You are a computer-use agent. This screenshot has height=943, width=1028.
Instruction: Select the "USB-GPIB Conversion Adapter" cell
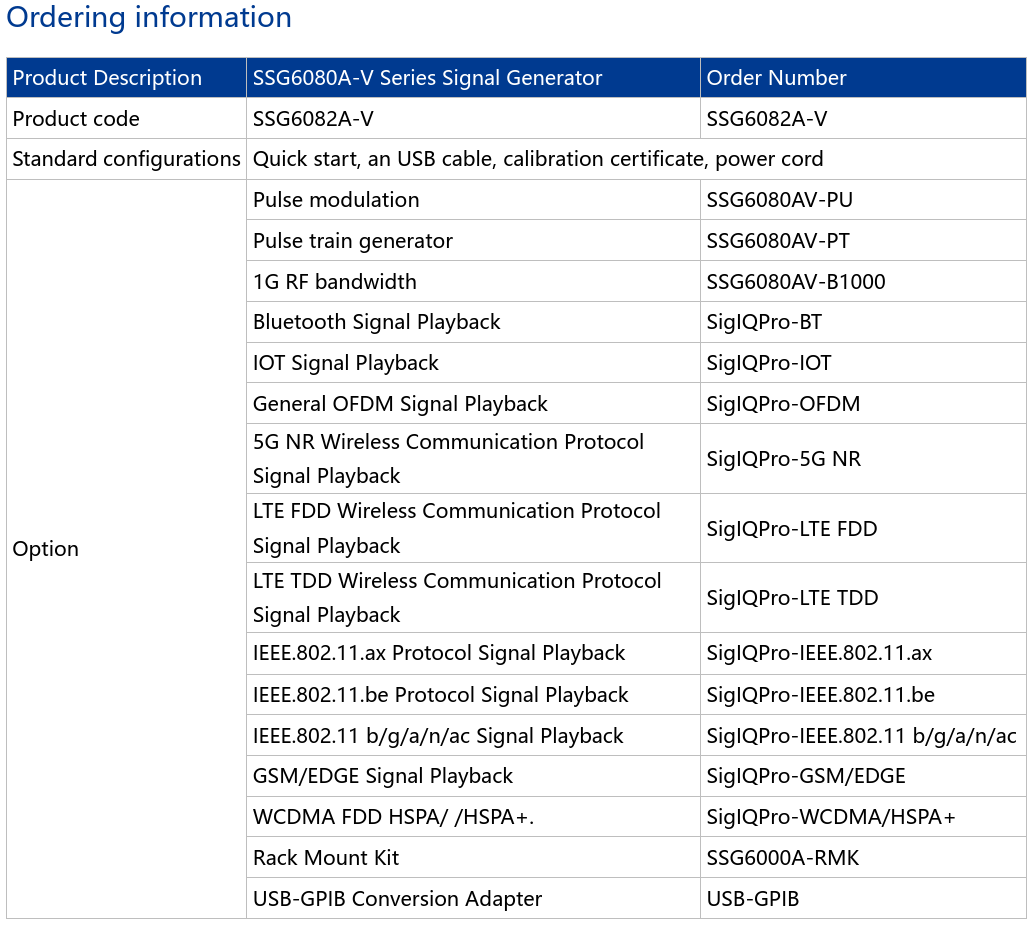pos(397,899)
